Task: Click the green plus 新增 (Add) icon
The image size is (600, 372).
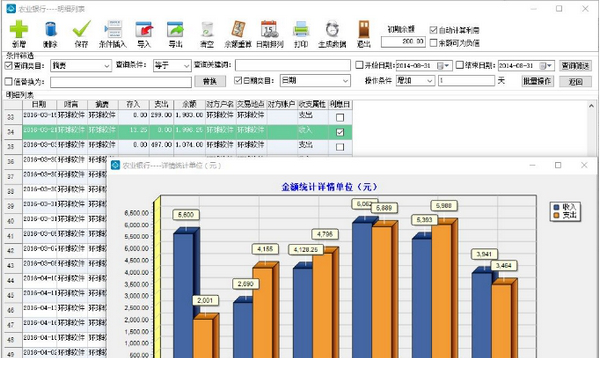Action: [19, 29]
